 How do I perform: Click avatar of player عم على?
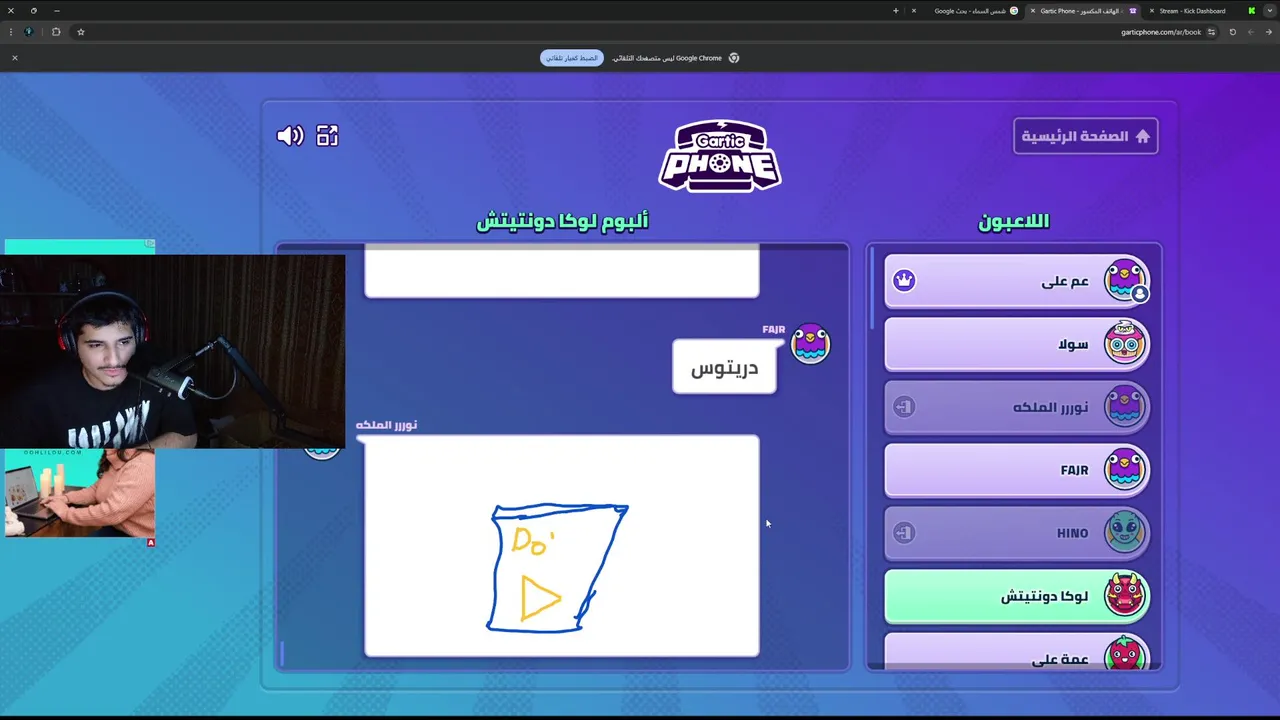point(1125,281)
